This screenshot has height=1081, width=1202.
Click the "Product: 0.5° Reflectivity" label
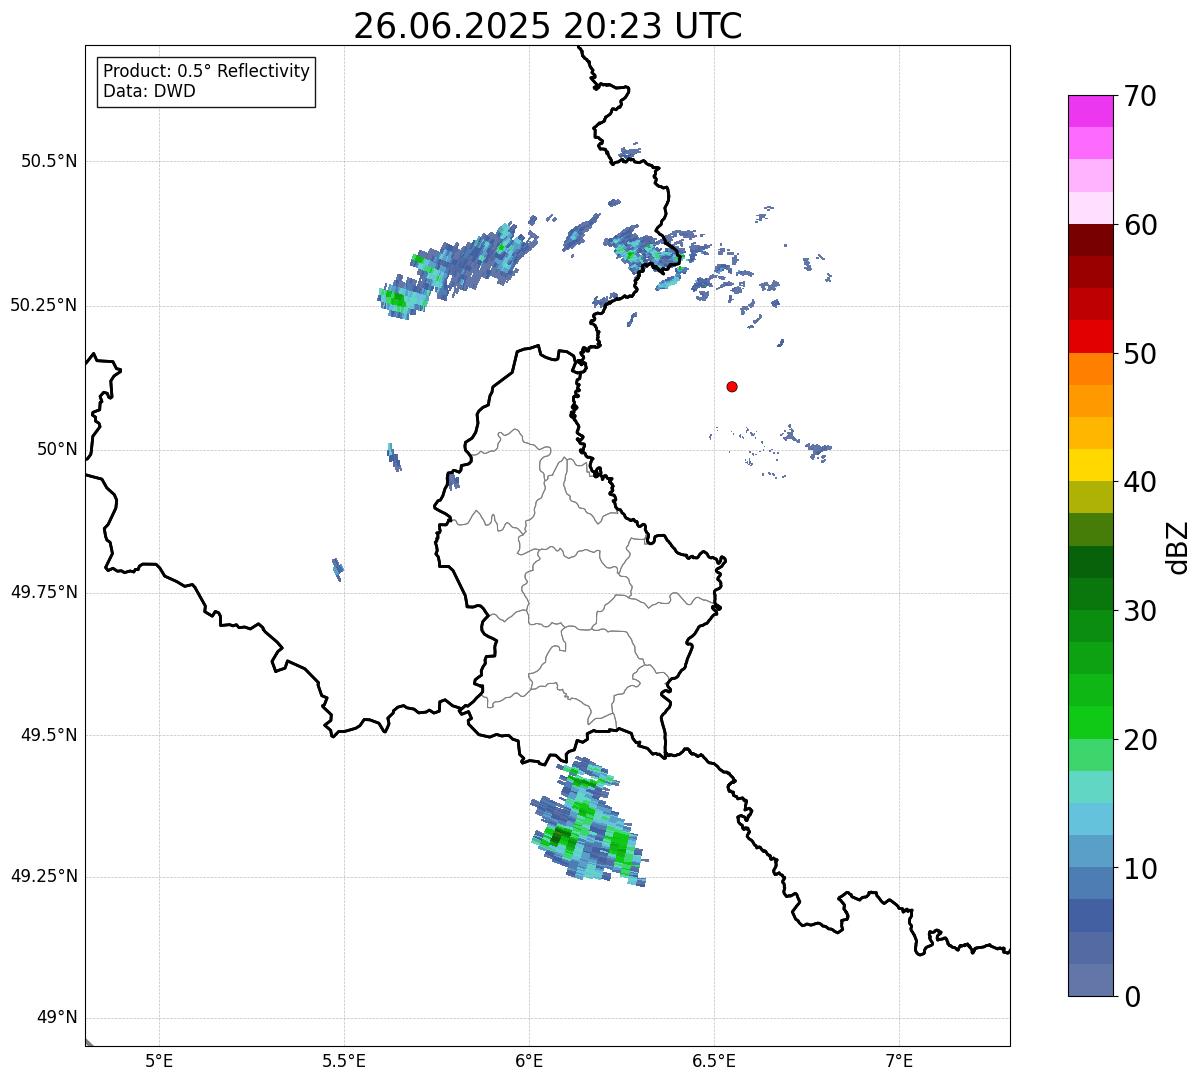[x=206, y=72]
